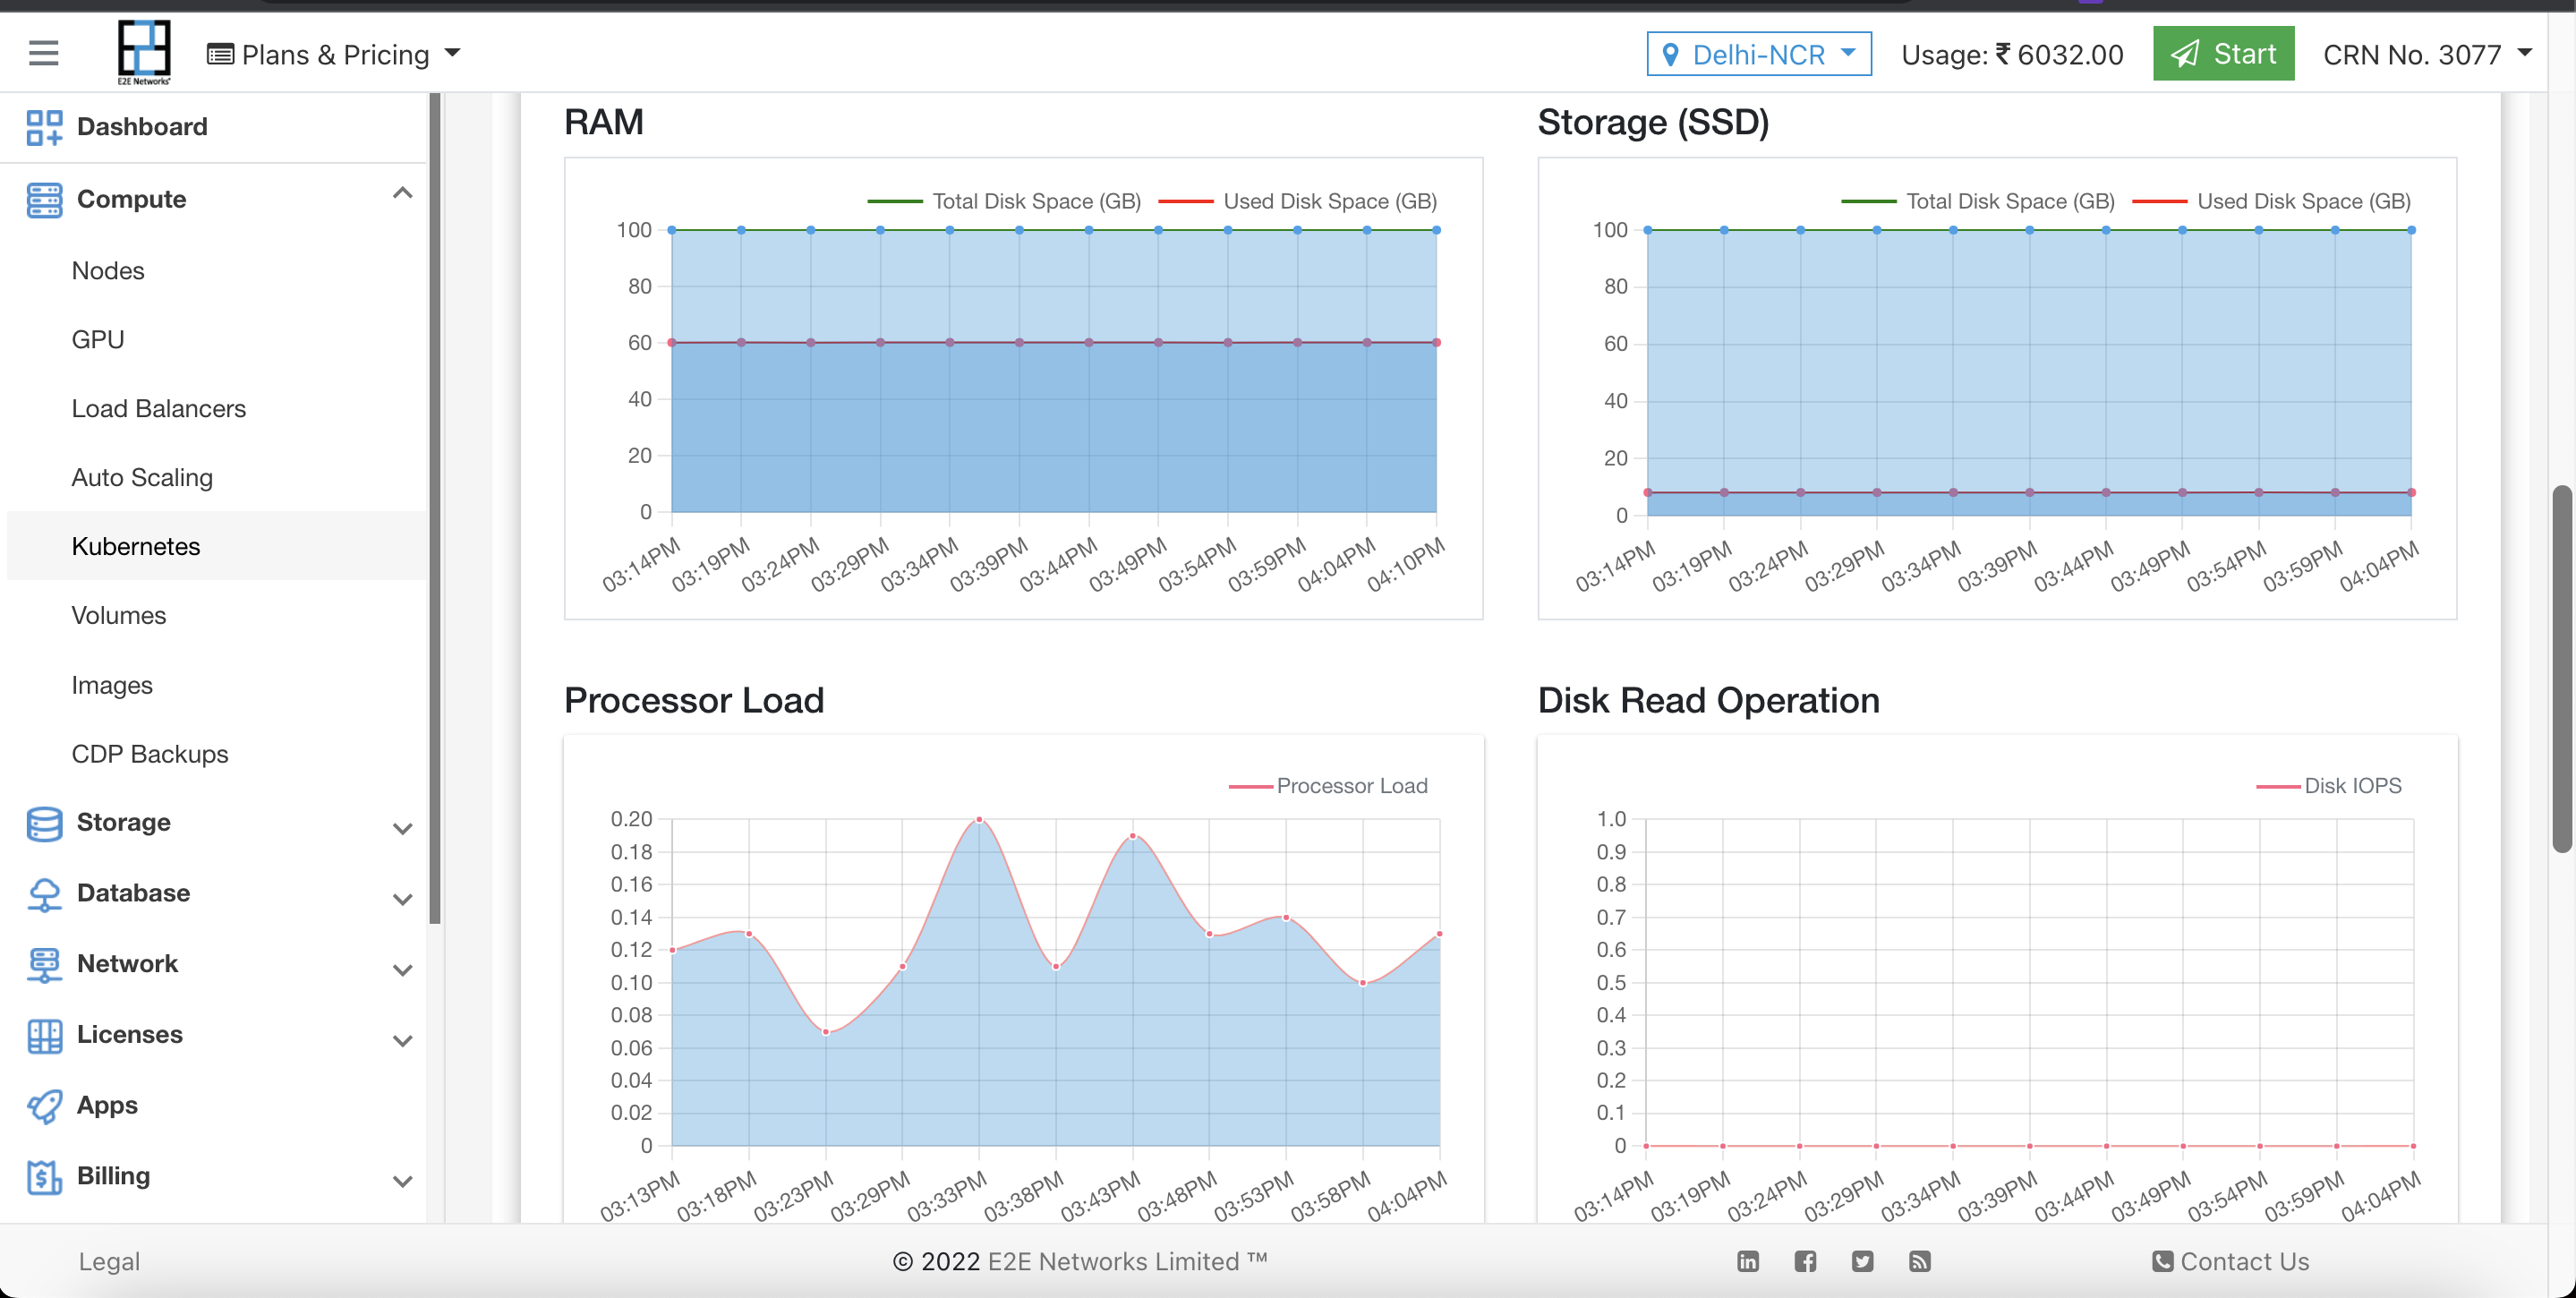Collapse the Compute section chevron
Image resolution: width=2576 pixels, height=1298 pixels.
402,194
